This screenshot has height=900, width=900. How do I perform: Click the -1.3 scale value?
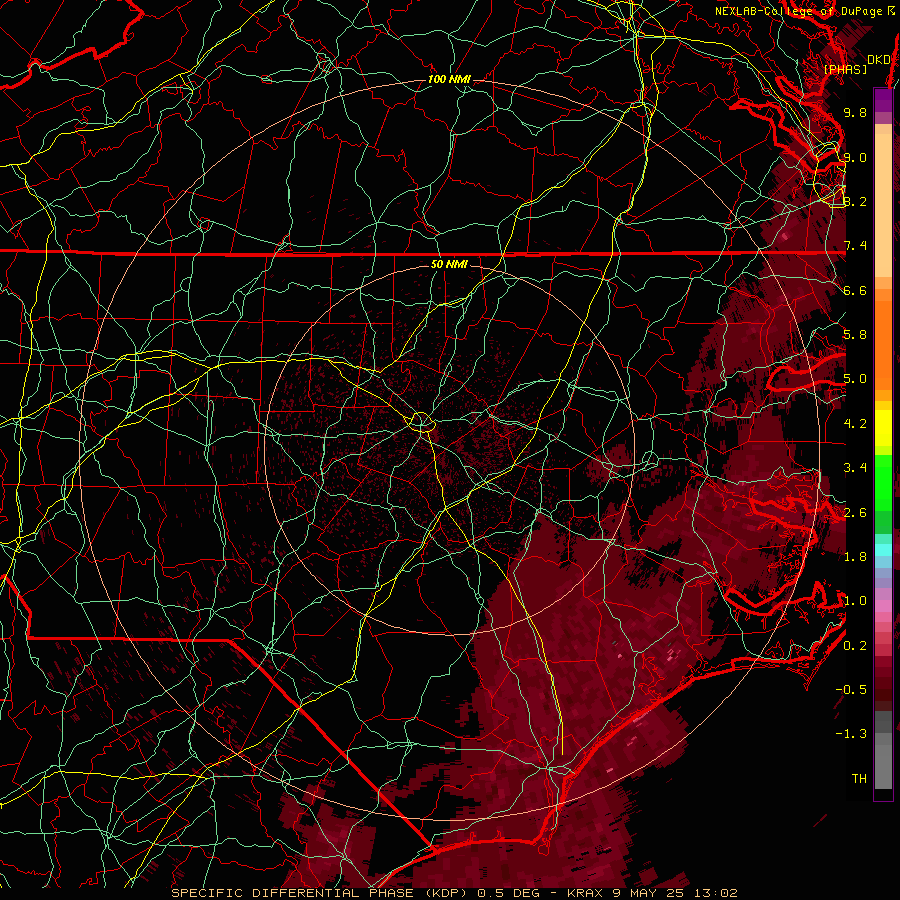pos(852,734)
